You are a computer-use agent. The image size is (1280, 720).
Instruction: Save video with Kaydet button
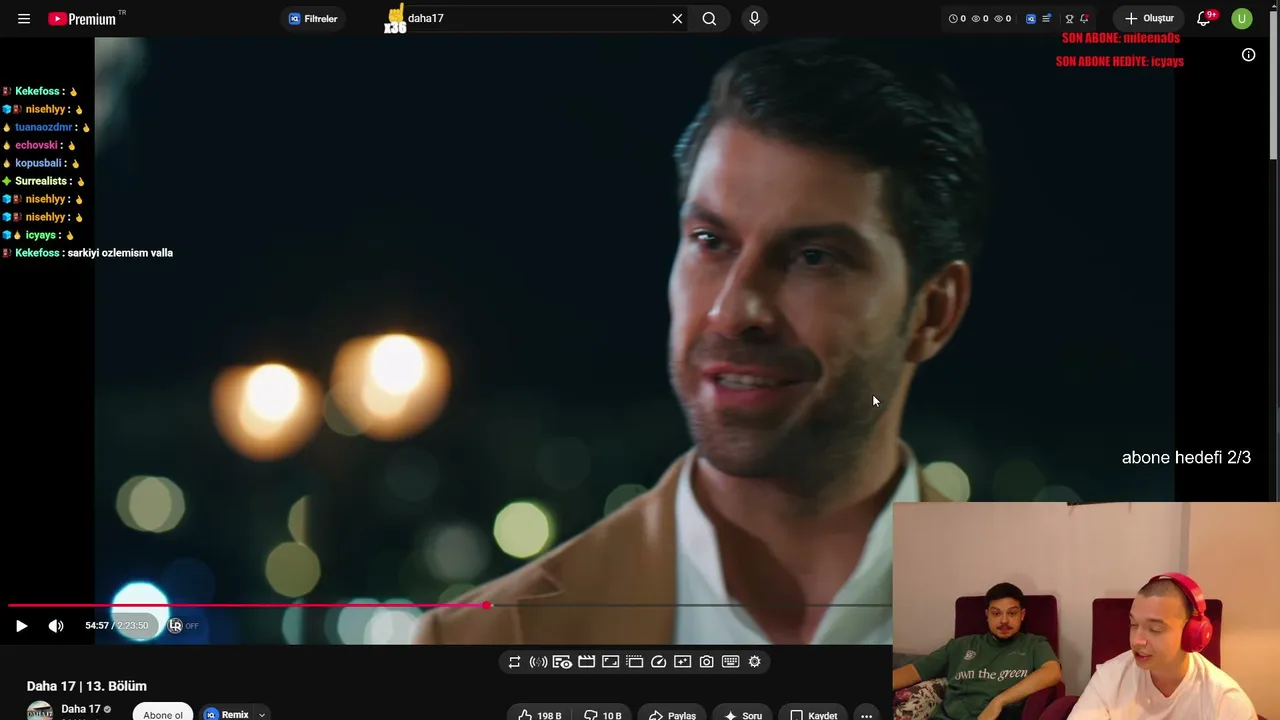click(813, 714)
